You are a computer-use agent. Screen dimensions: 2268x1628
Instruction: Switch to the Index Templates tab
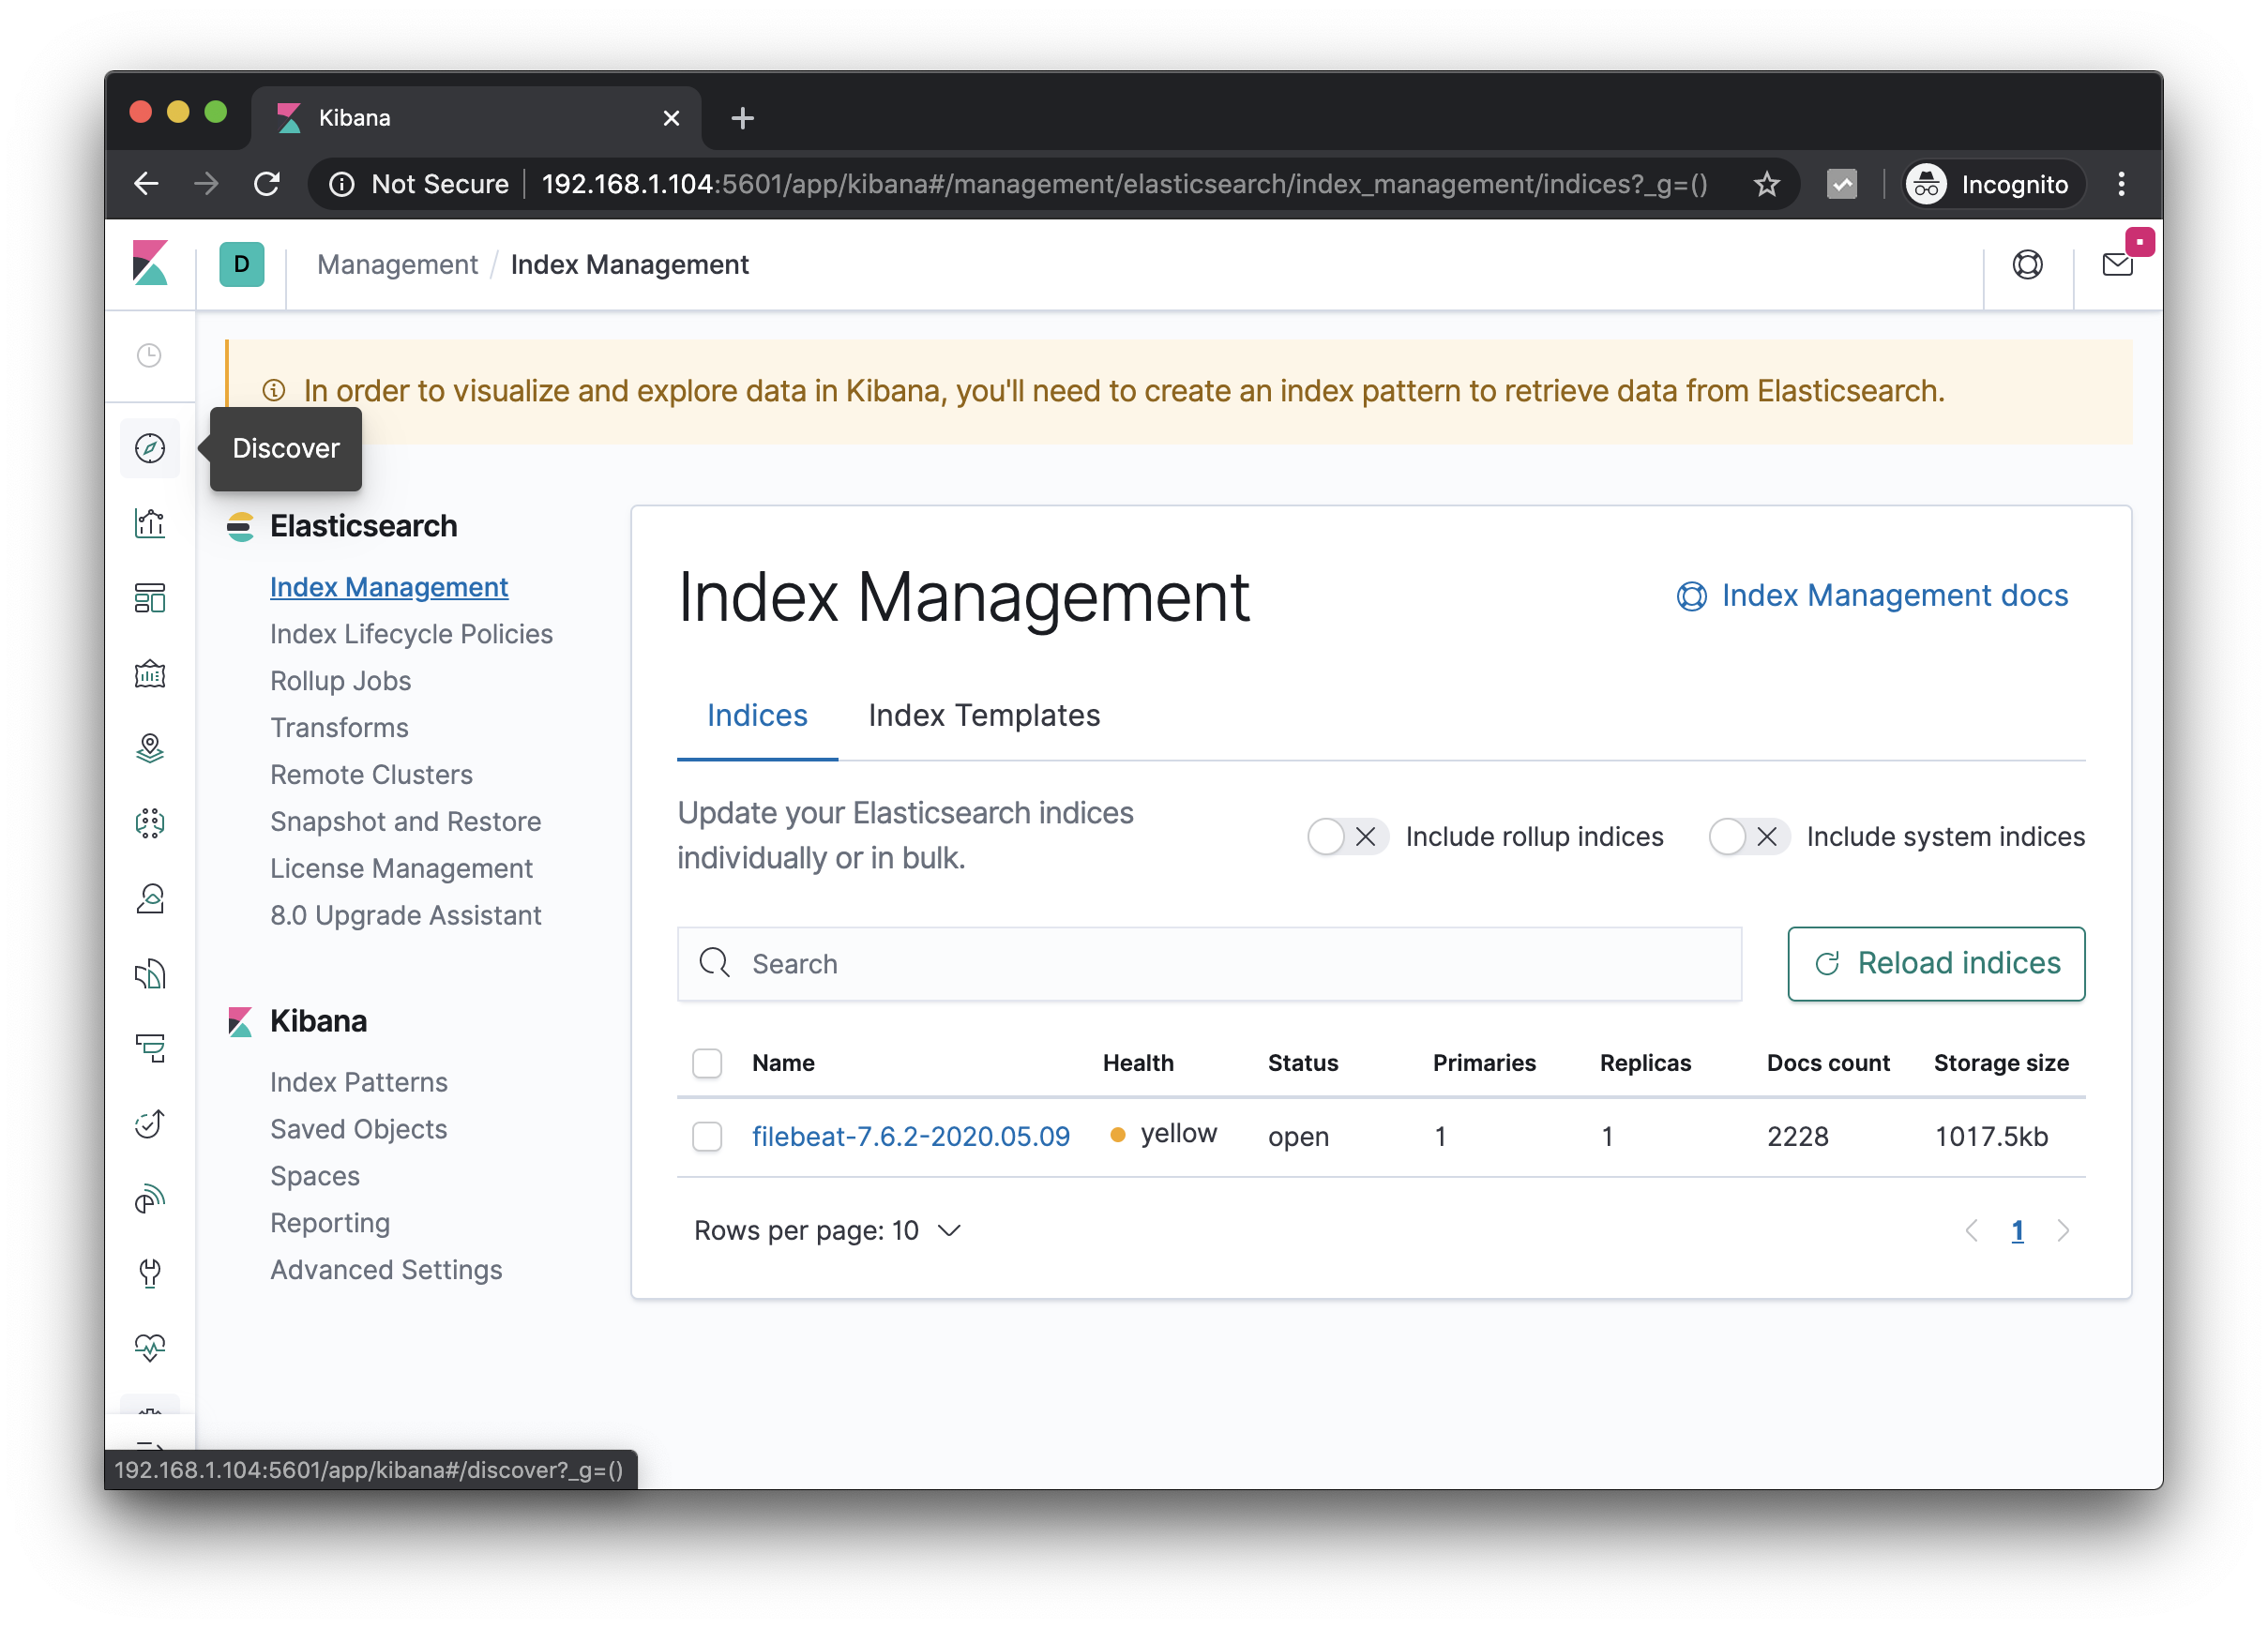(983, 715)
